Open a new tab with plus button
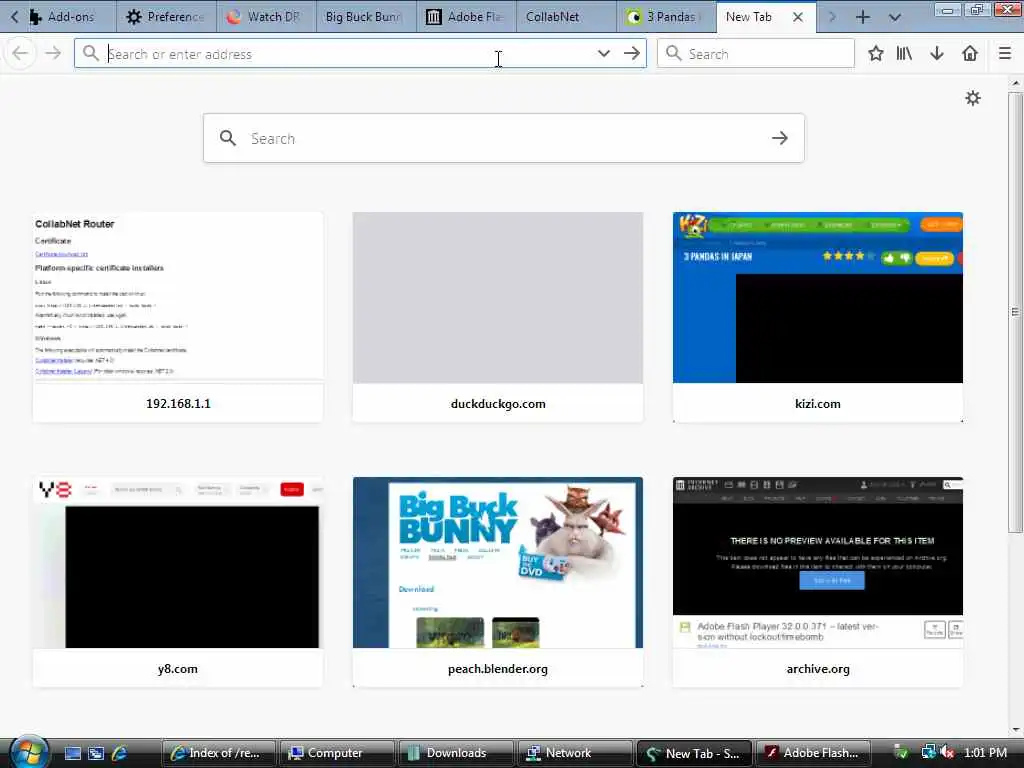The width and height of the screenshot is (1024, 768). pos(863,17)
